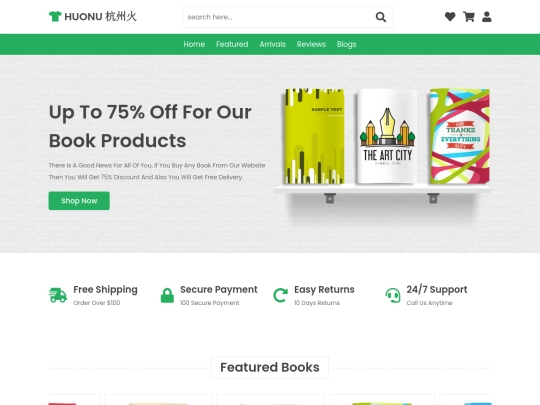
Task: Select the yellow-green Sample Text book cover
Action: pyautogui.click(x=313, y=136)
